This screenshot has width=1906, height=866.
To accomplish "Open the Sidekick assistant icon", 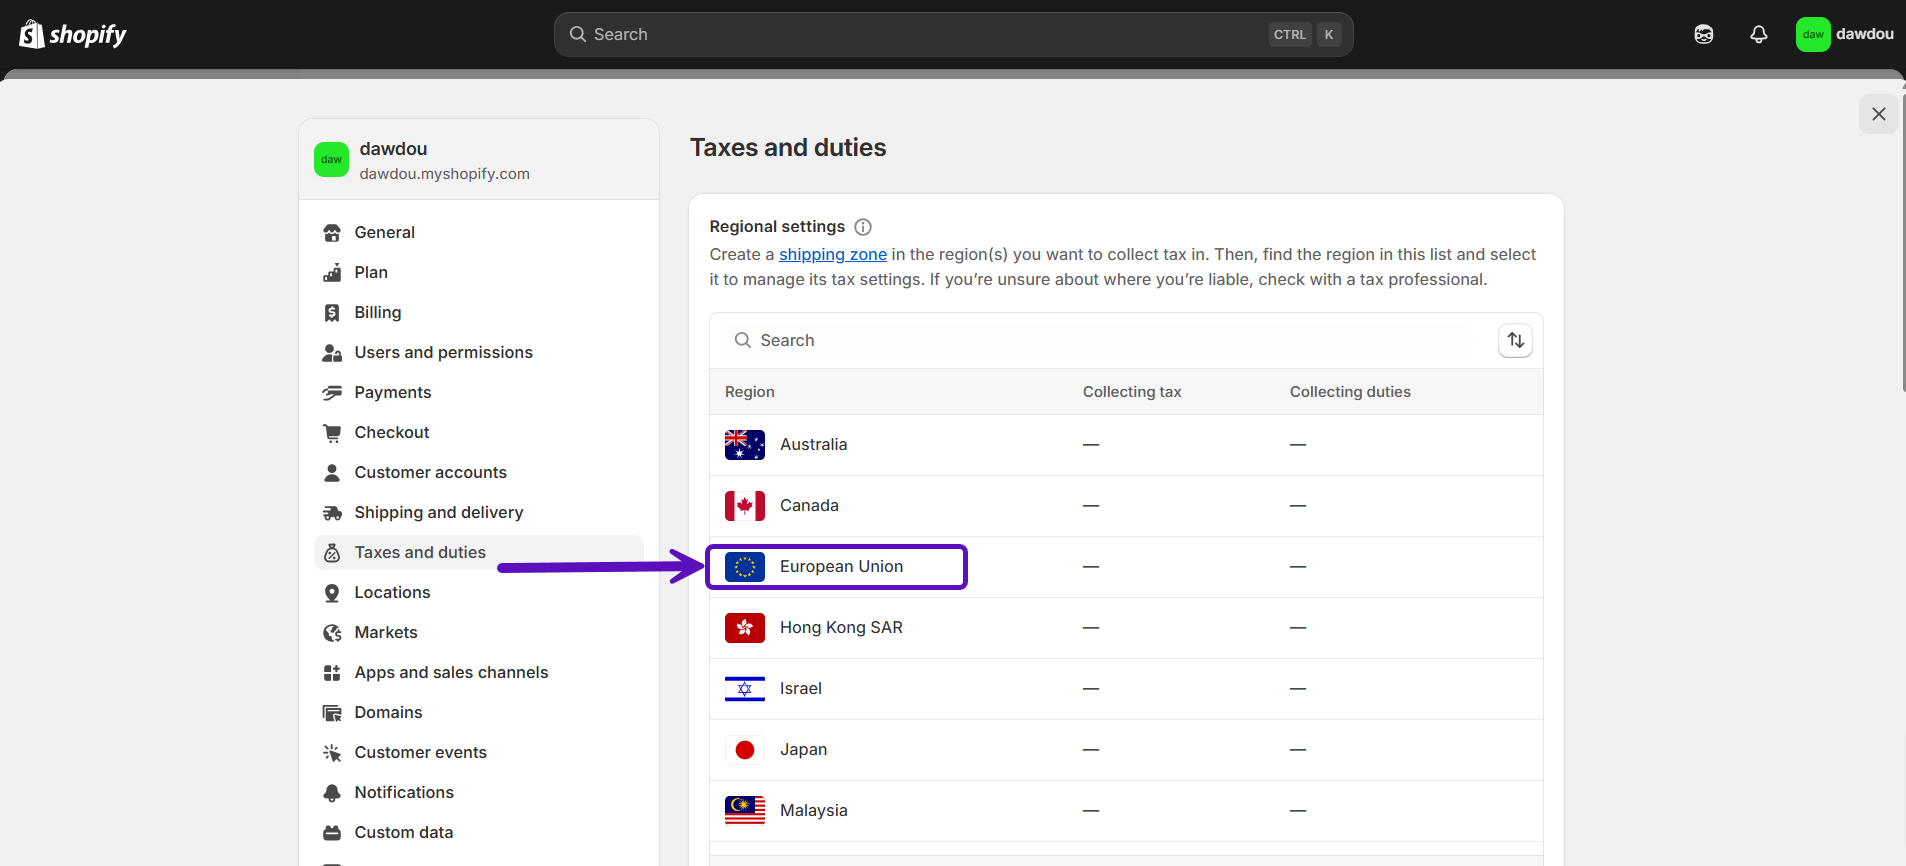I will click(1703, 34).
